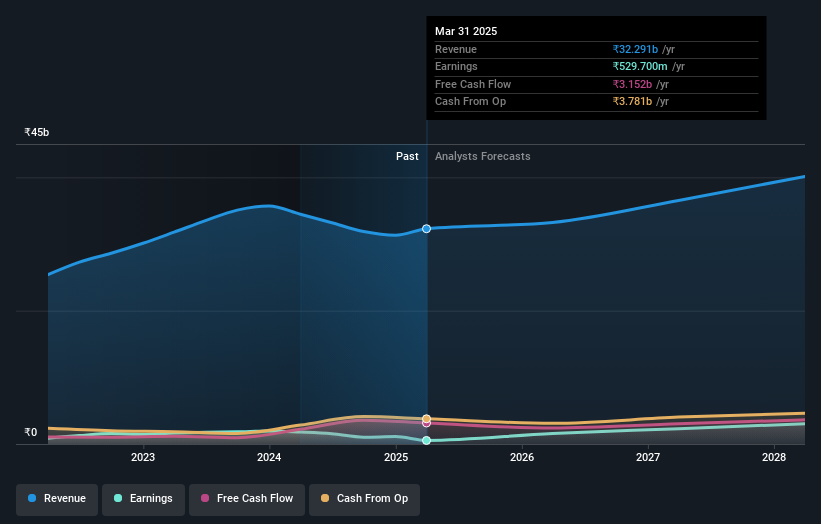
Task: Select the Earnings data point marker at Mar 2025
Action: [x=427, y=440]
